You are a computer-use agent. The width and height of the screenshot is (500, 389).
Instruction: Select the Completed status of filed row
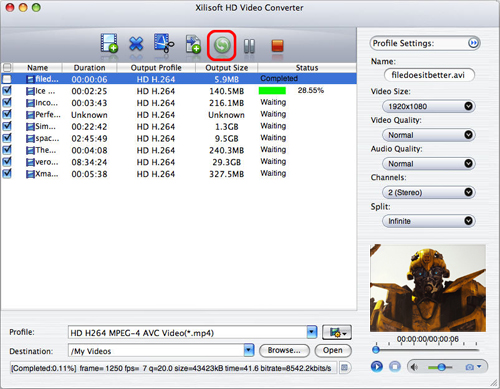pyautogui.click(x=279, y=79)
